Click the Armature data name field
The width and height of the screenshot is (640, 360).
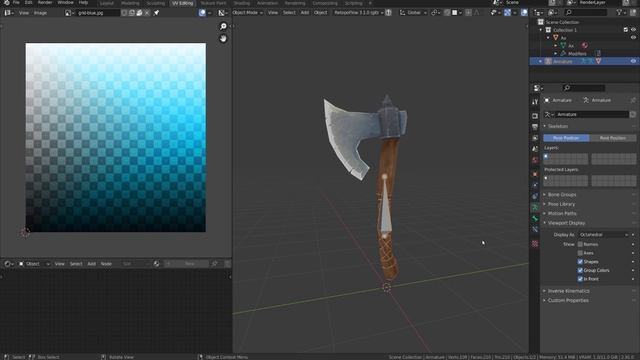pos(592,114)
